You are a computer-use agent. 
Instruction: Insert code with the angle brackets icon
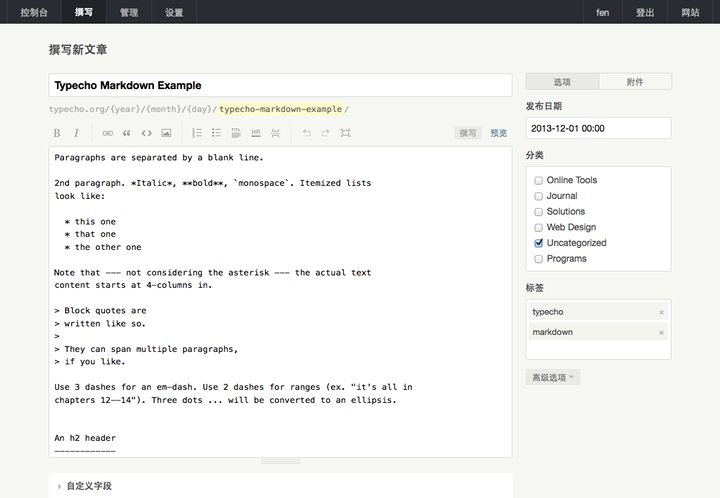(147, 133)
